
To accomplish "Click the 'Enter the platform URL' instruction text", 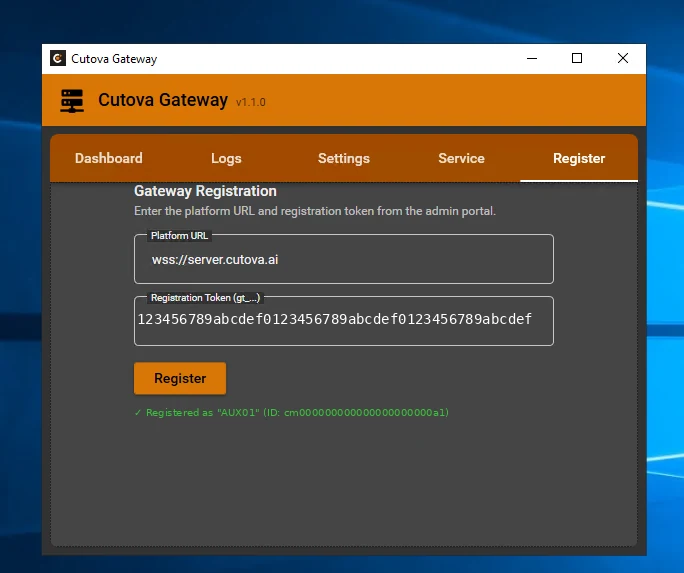I will click(315, 211).
